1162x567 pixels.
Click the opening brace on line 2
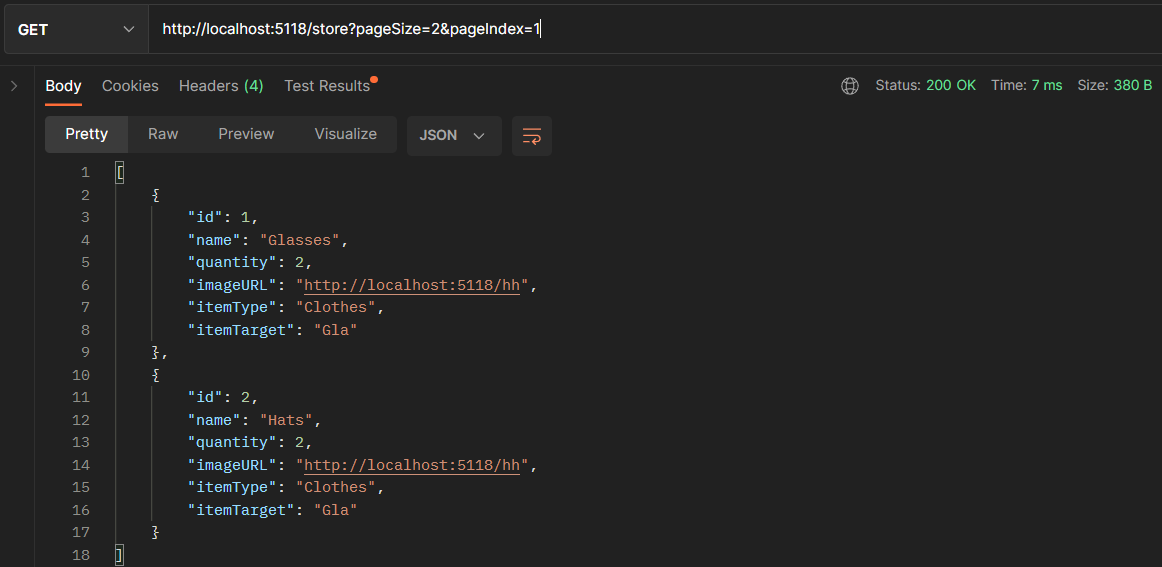156,195
